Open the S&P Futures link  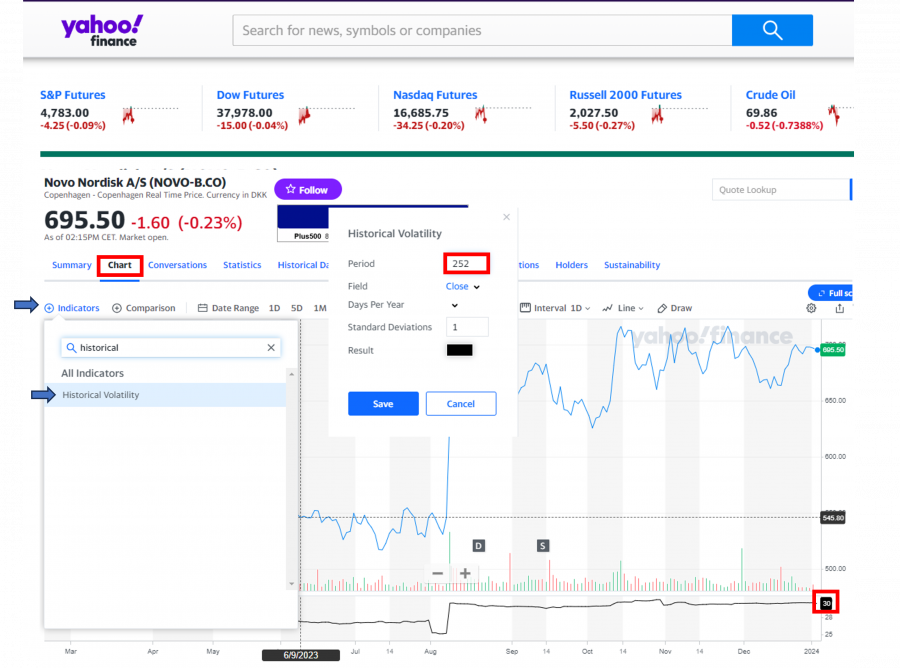73,95
